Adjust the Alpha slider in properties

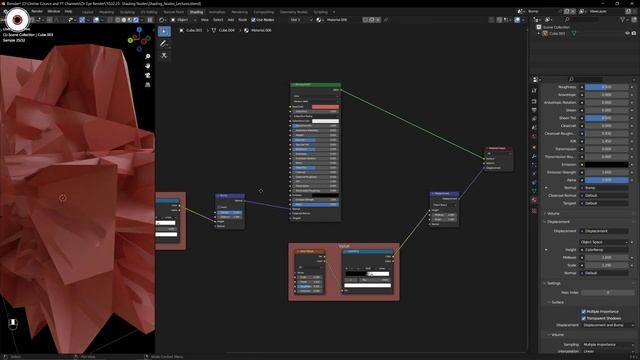coord(607,180)
